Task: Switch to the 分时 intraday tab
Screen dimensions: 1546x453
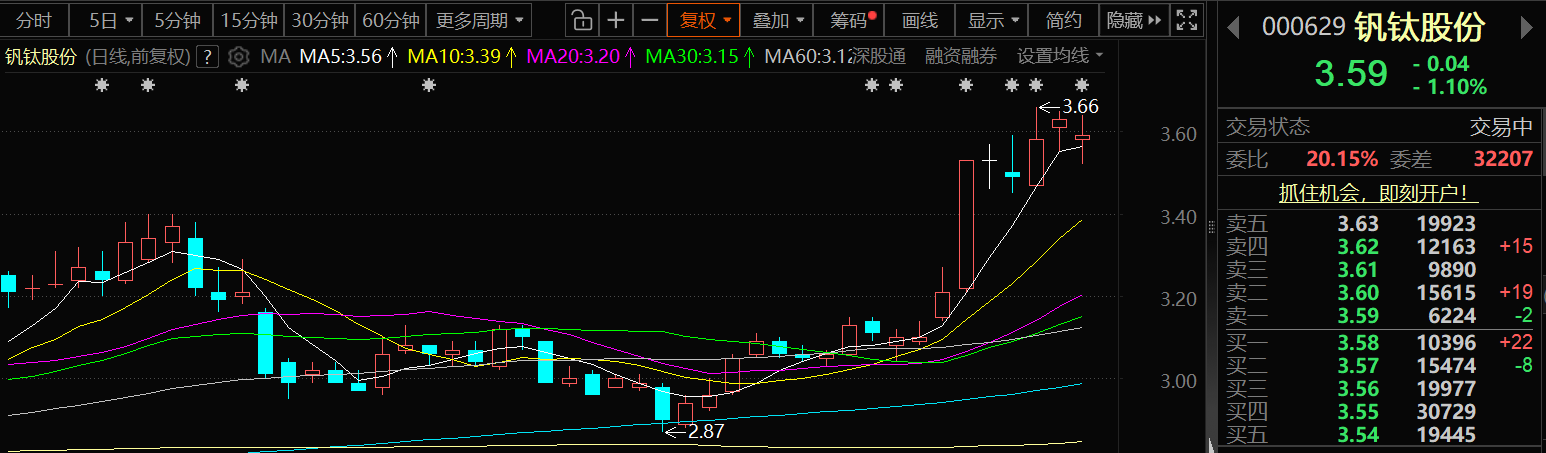Action: (x=34, y=20)
